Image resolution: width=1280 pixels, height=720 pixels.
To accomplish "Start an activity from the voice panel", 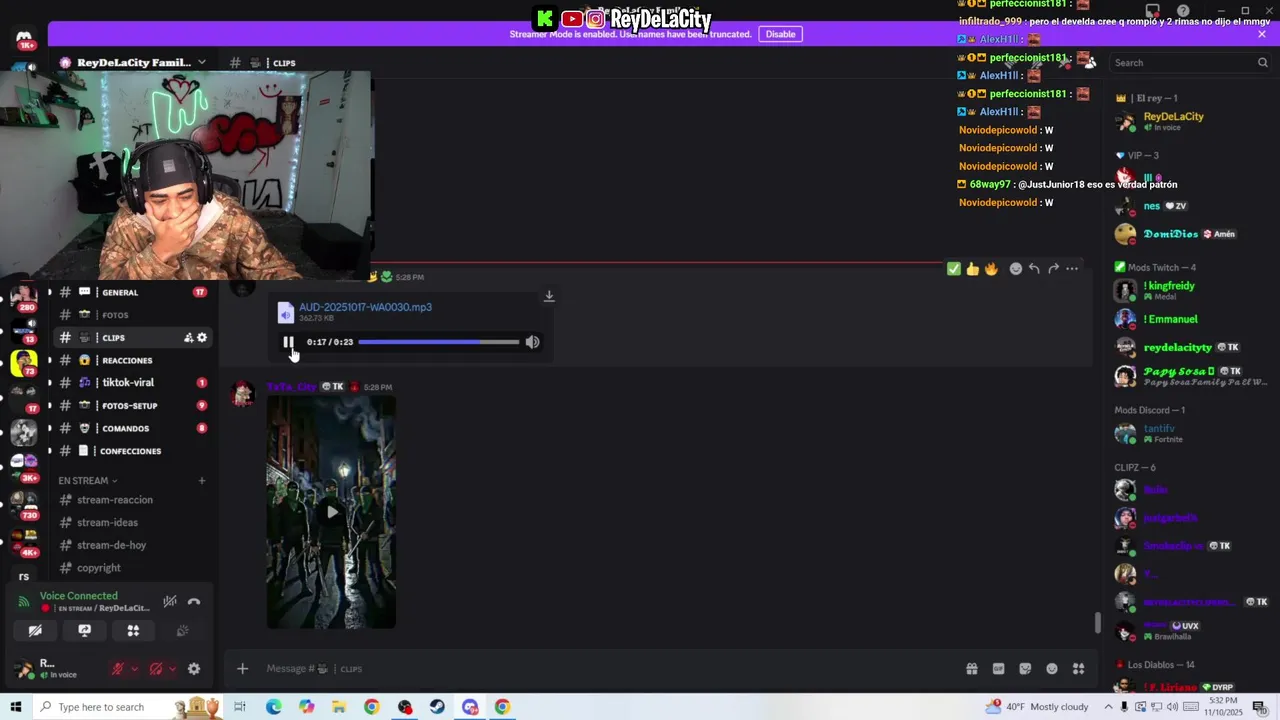I will click(133, 631).
